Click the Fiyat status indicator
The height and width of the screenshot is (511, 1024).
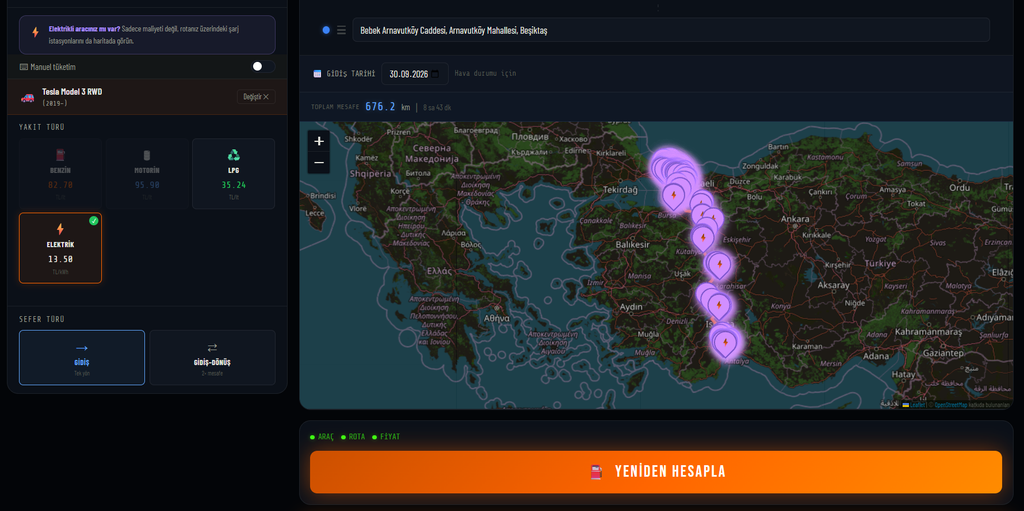(386, 437)
